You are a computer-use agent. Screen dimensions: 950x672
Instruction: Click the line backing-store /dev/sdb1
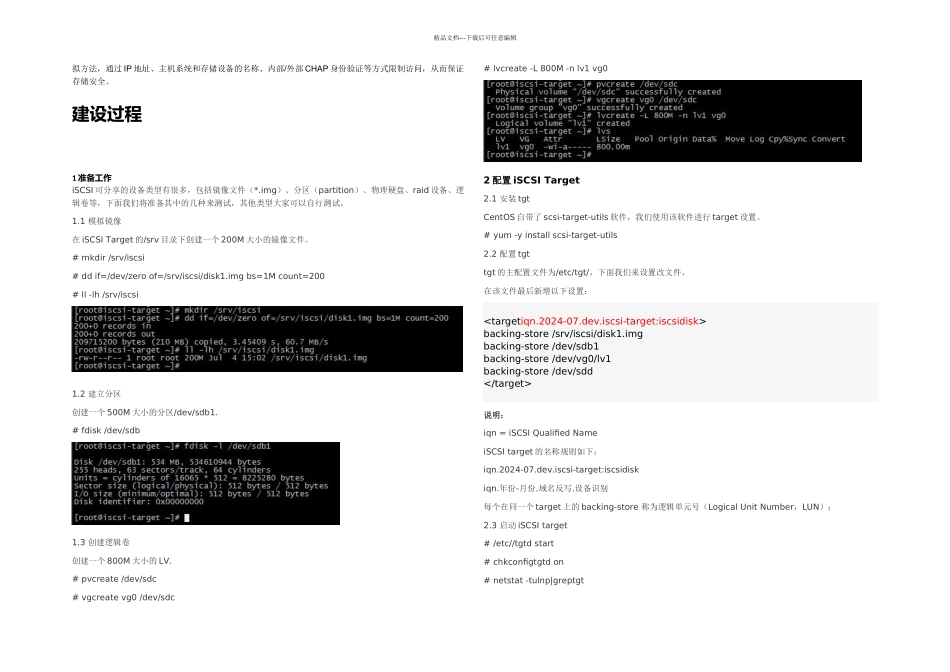click(541, 347)
